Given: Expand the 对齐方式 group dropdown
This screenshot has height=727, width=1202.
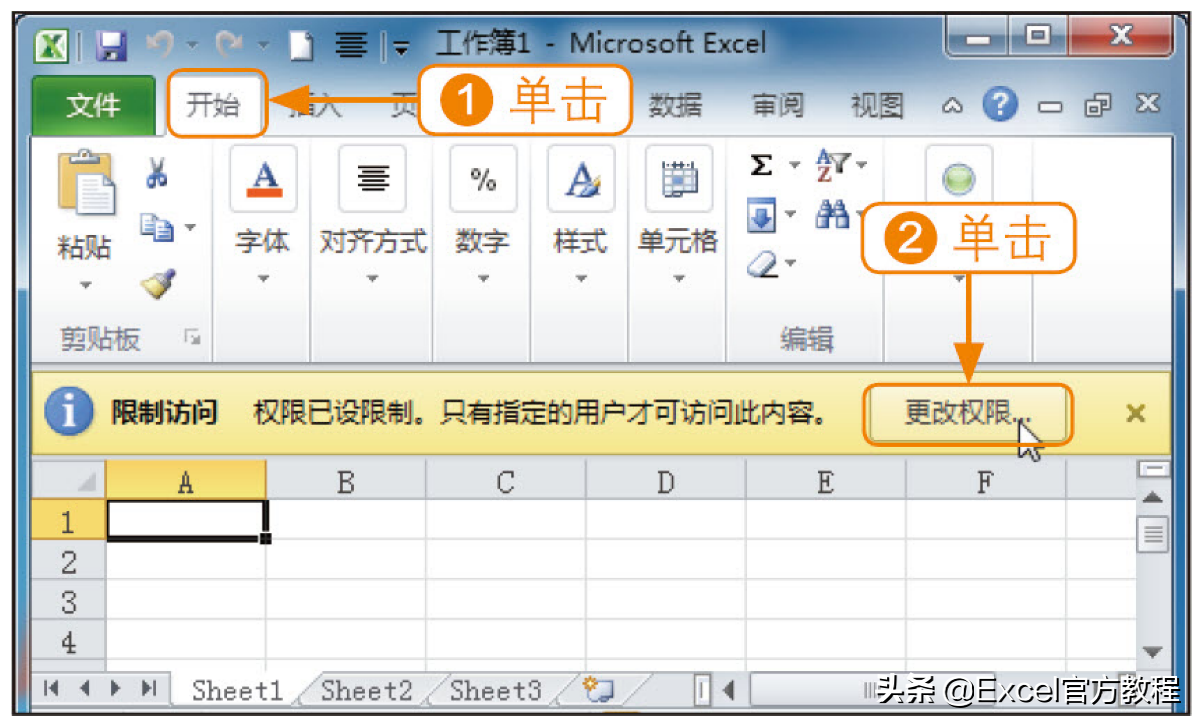Looking at the screenshot, I should (x=373, y=279).
